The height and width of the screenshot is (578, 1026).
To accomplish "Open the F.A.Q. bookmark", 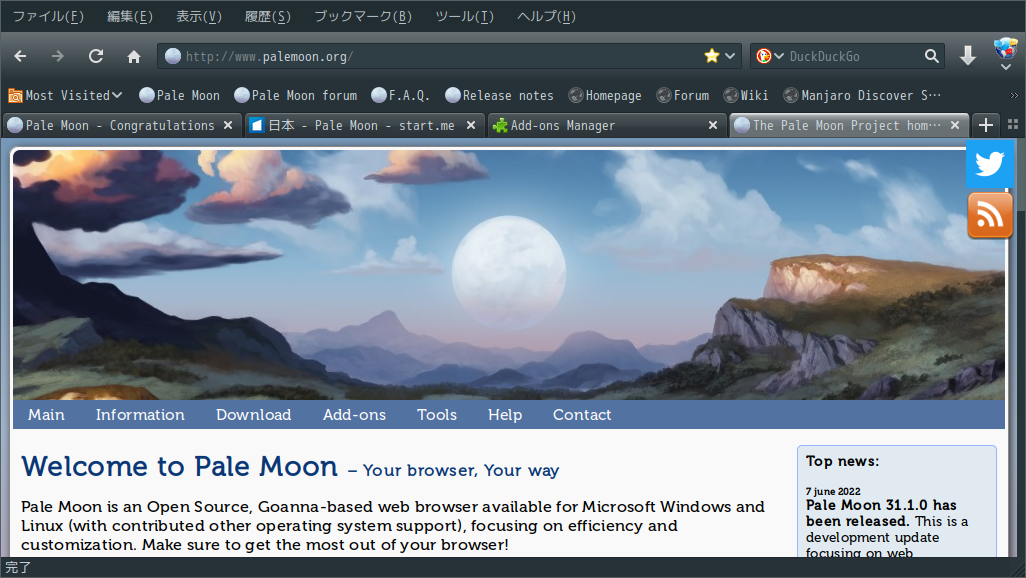I will click(400, 96).
